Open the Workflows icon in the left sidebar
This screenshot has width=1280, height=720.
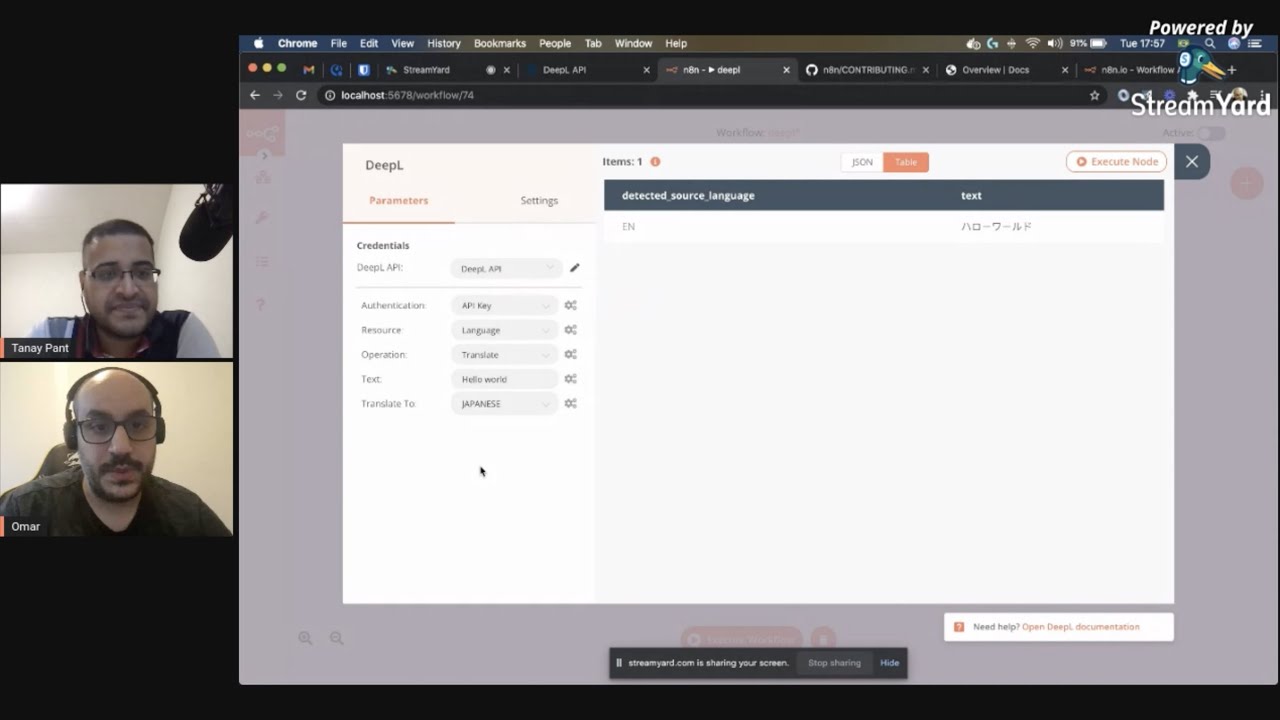[x=262, y=176]
